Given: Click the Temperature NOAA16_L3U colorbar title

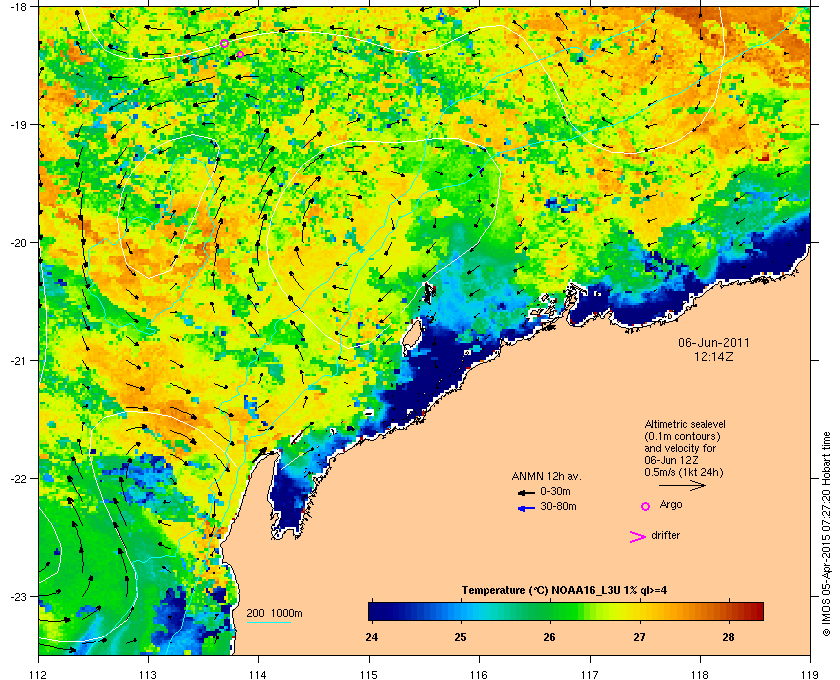Looking at the screenshot, I should (x=564, y=591).
